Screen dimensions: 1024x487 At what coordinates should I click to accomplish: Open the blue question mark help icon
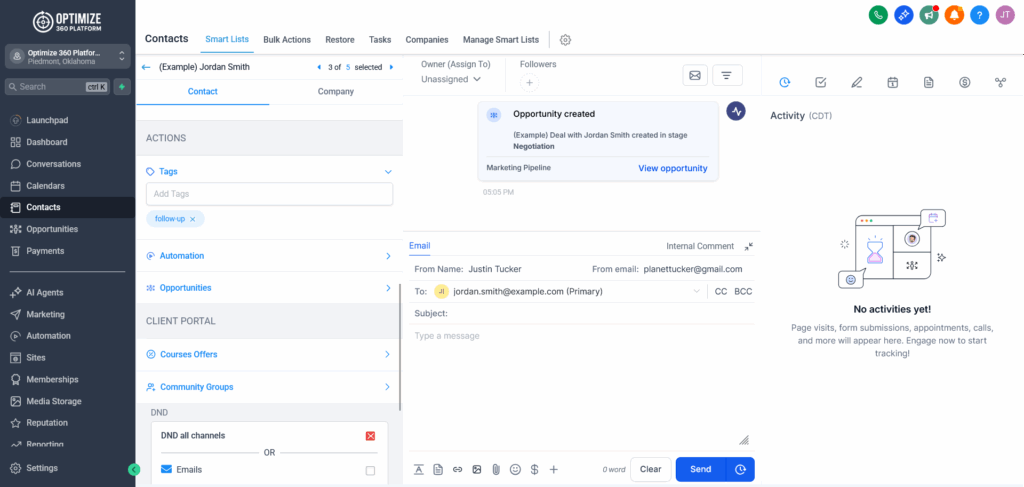click(980, 14)
